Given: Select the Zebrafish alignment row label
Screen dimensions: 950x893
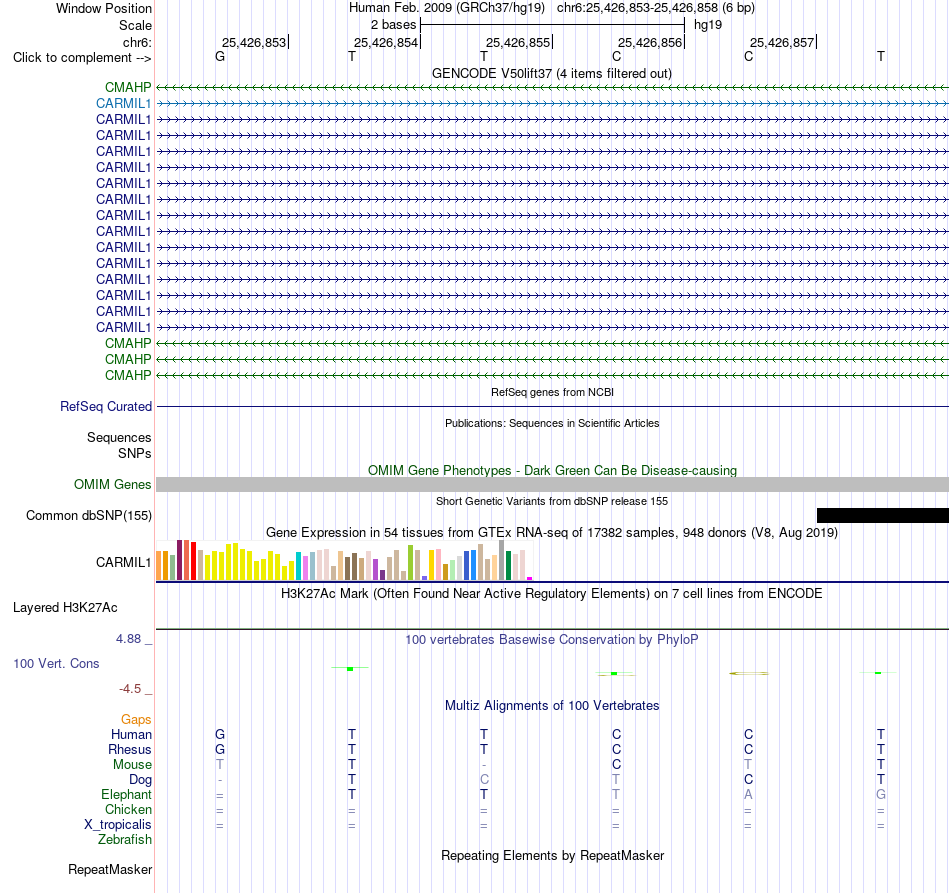Looking at the screenshot, I should pos(125,840).
